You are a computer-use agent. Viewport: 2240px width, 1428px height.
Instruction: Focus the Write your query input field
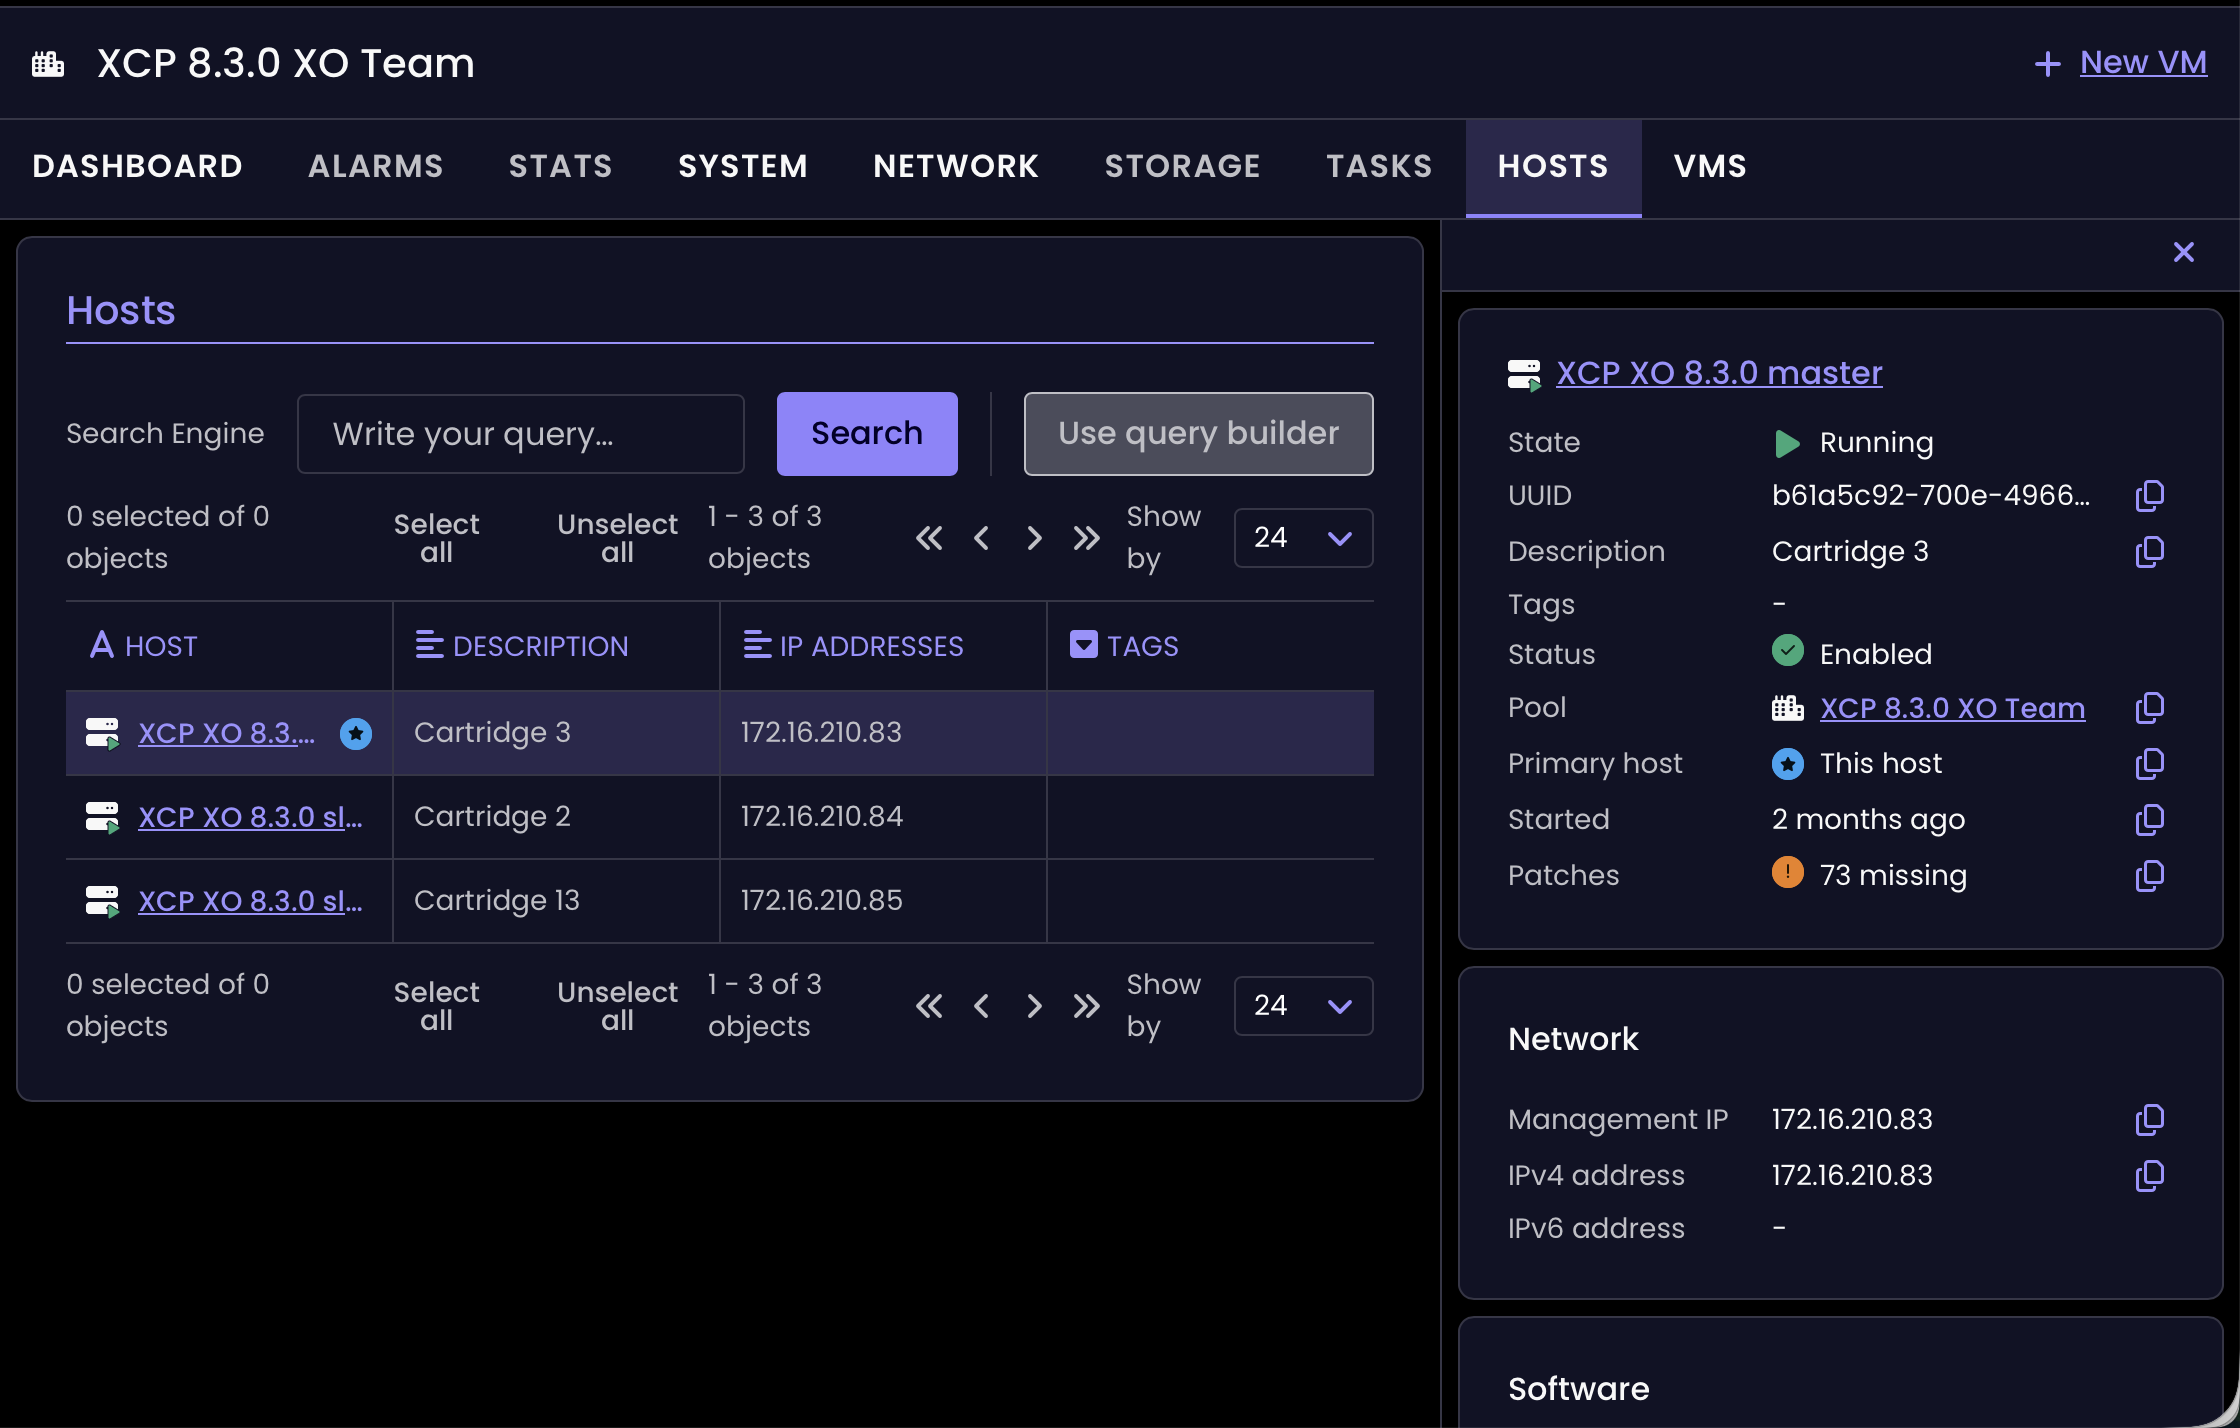coord(520,434)
